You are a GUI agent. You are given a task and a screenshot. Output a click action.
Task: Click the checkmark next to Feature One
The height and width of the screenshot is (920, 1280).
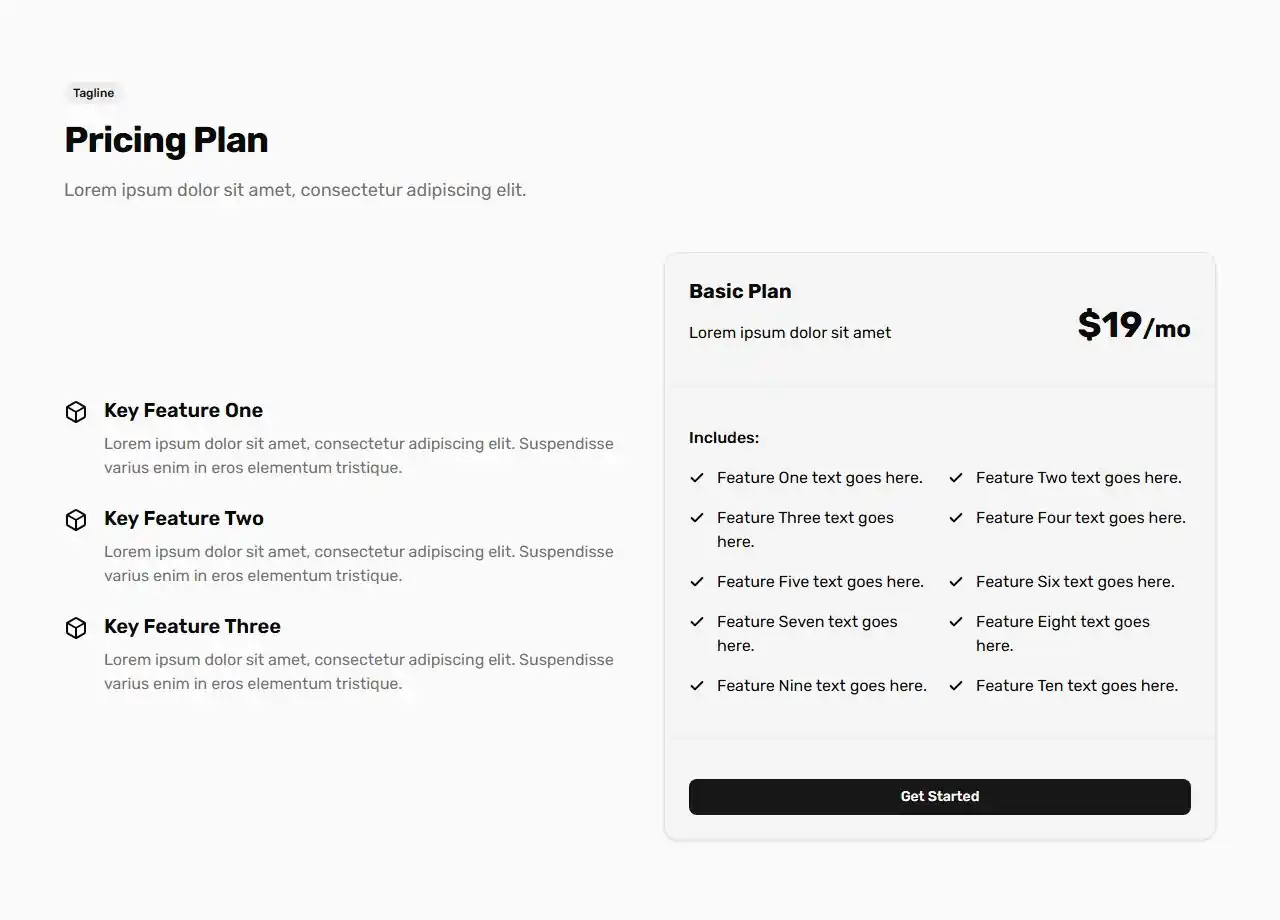click(x=697, y=478)
